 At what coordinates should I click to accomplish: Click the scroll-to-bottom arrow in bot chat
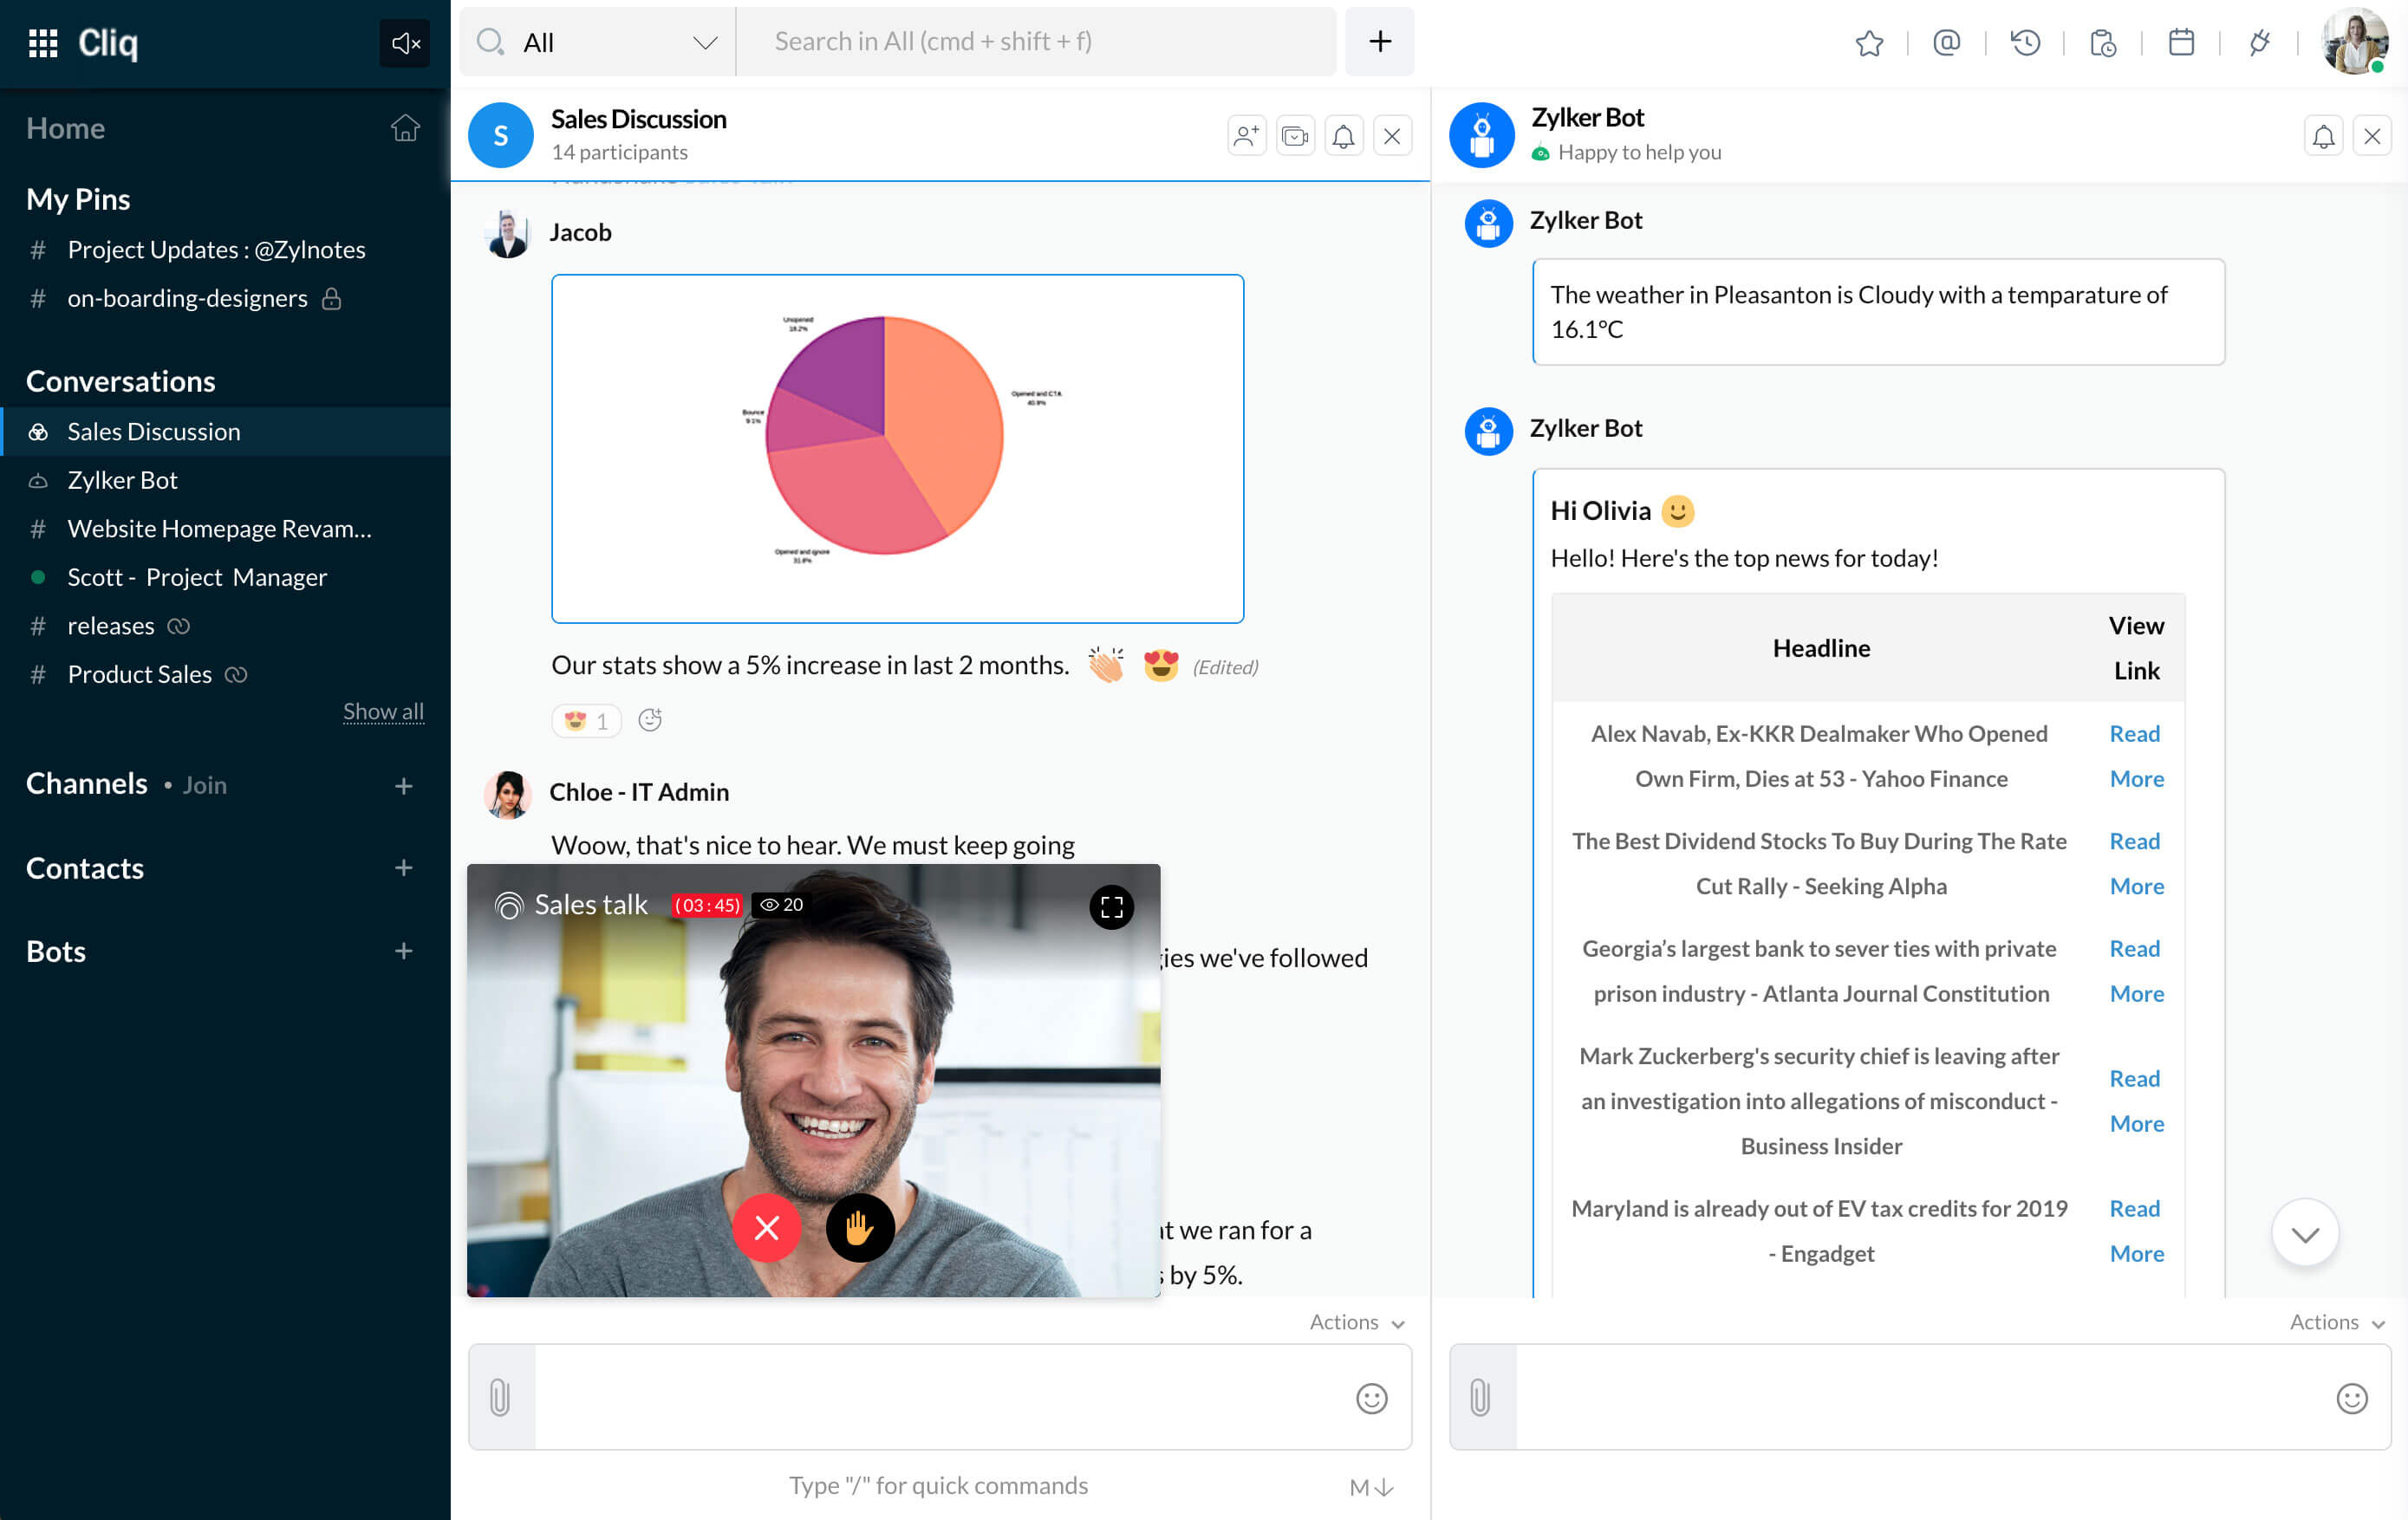(2304, 1233)
